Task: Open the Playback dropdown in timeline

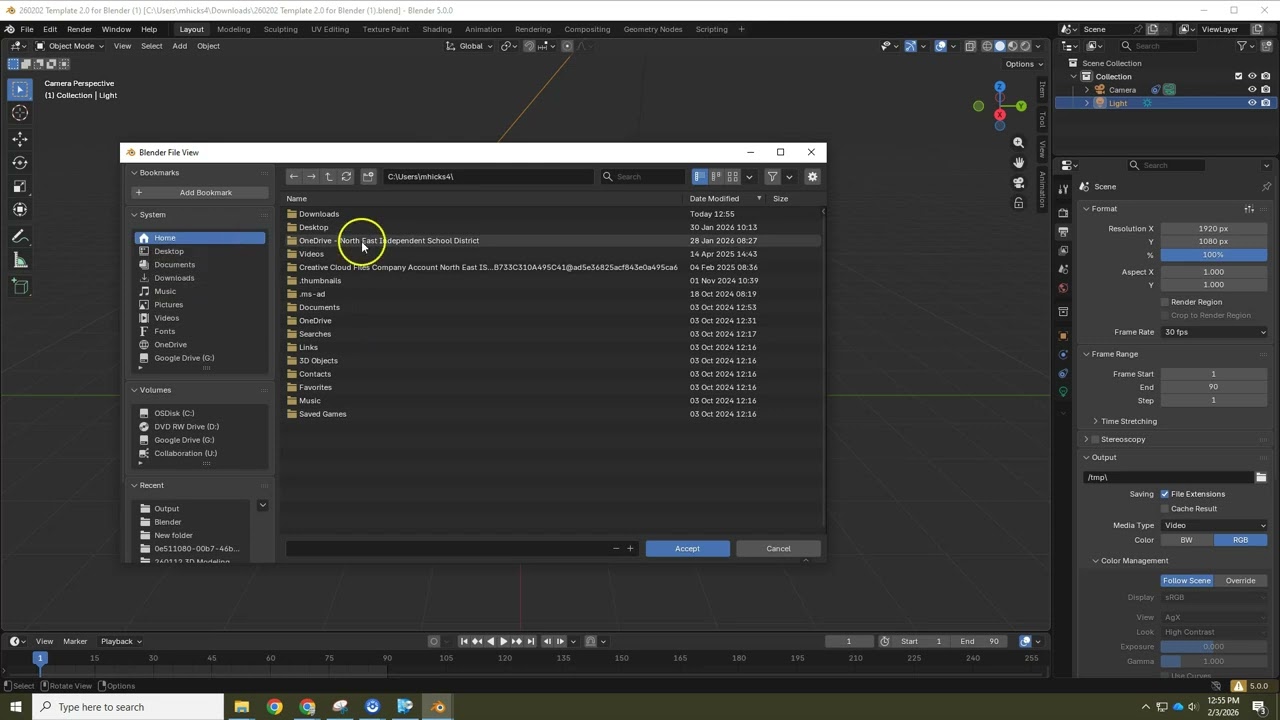Action: 121,641
